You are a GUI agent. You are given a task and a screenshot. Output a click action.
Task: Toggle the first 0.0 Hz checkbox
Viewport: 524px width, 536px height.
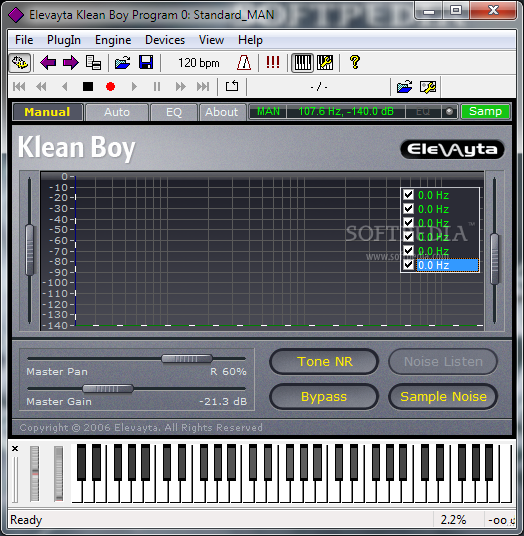tap(408, 195)
